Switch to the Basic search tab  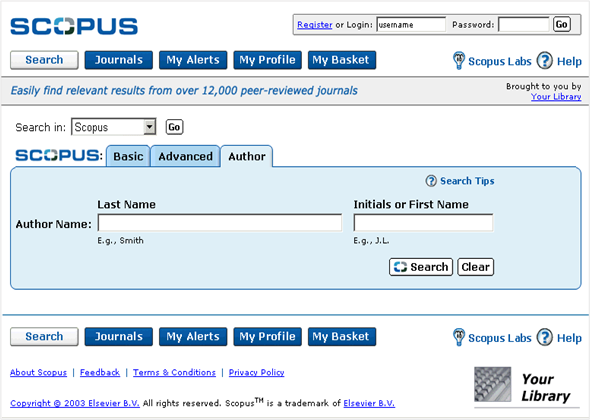pyautogui.click(x=128, y=156)
